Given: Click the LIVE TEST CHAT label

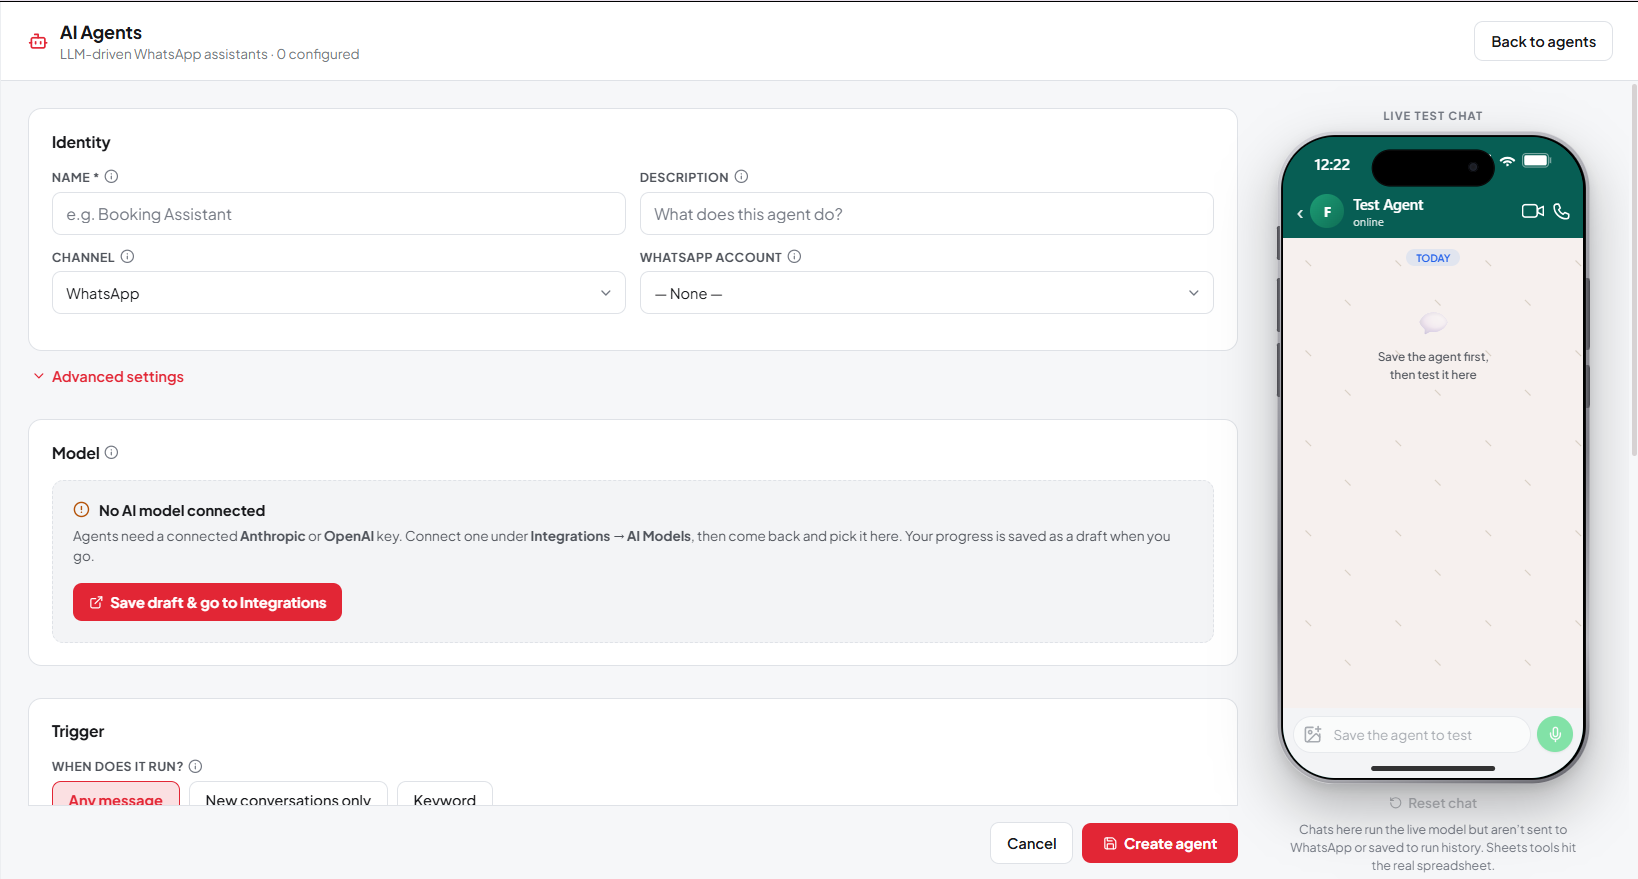Looking at the screenshot, I should tap(1433, 116).
